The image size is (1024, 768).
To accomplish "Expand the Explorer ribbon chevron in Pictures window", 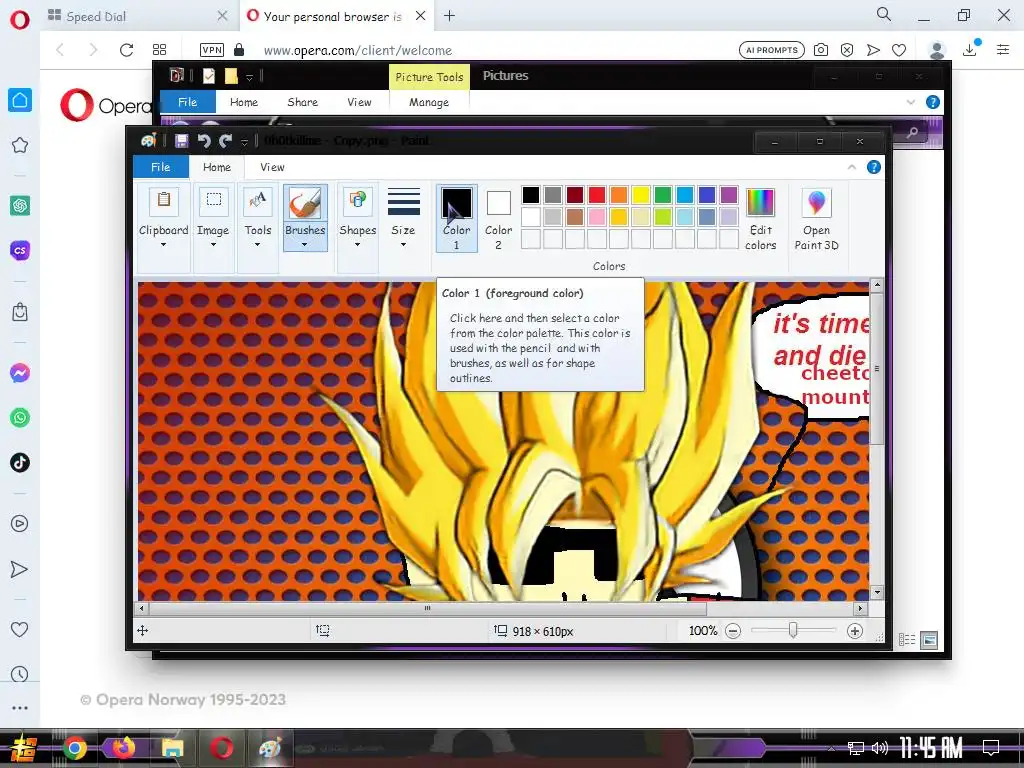I will [911, 102].
